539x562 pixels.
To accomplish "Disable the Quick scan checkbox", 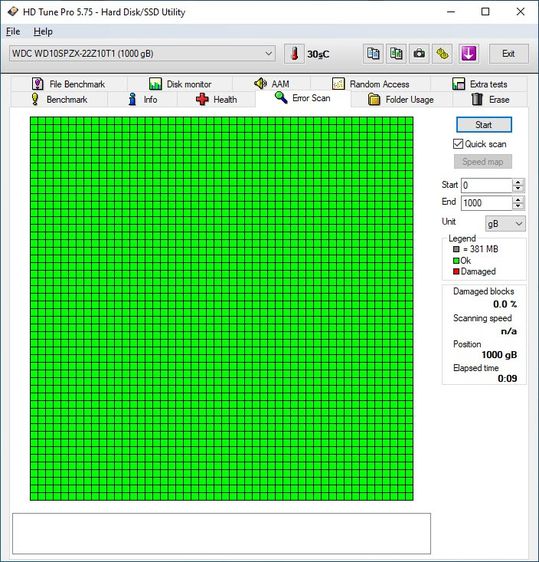I will [458, 144].
